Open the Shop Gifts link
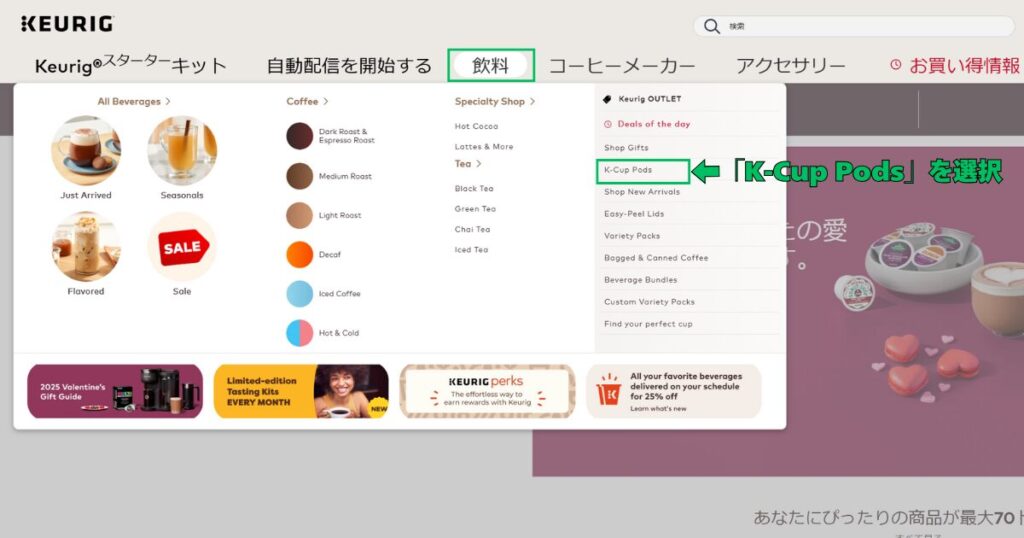 (x=626, y=148)
